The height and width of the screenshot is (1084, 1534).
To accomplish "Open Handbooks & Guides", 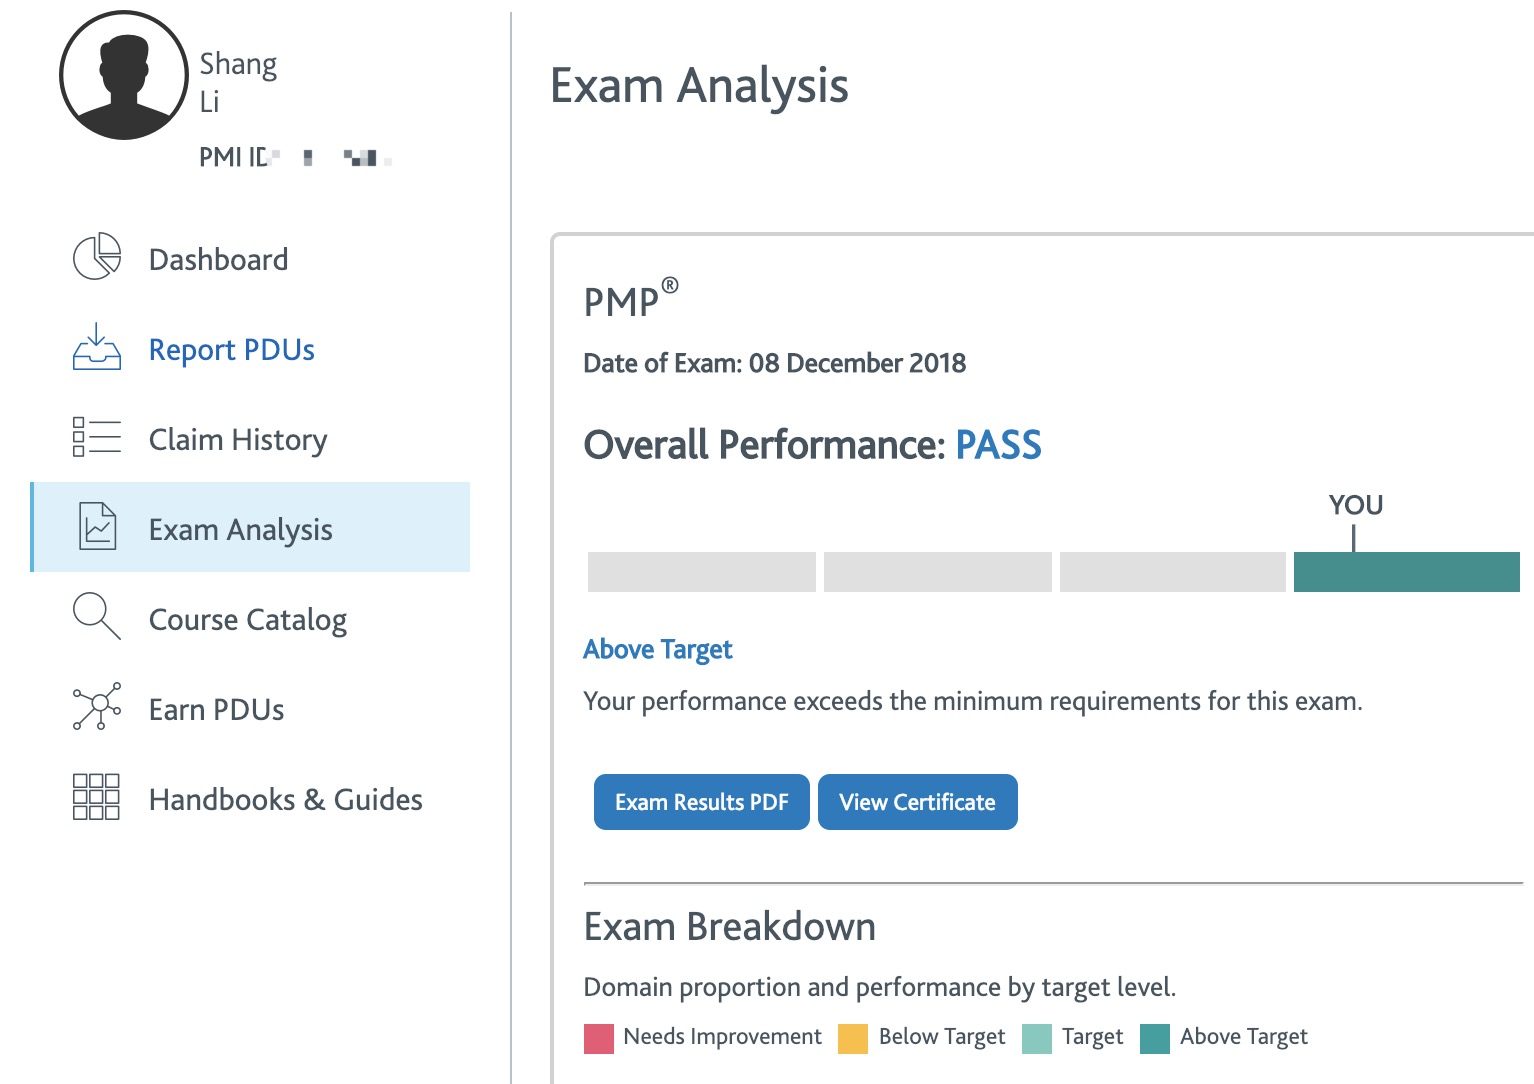I will 286,800.
